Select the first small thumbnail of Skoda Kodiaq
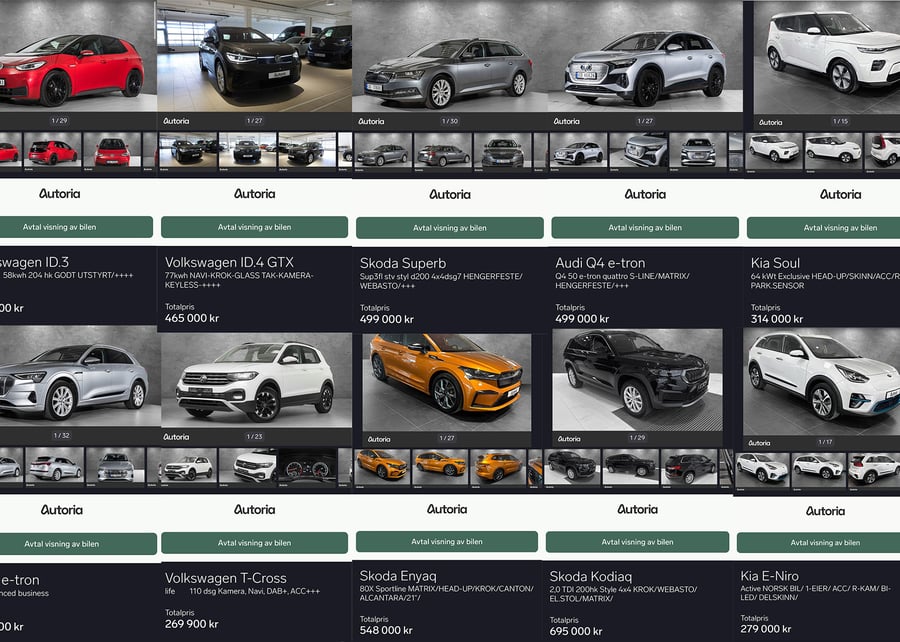 tap(572, 468)
